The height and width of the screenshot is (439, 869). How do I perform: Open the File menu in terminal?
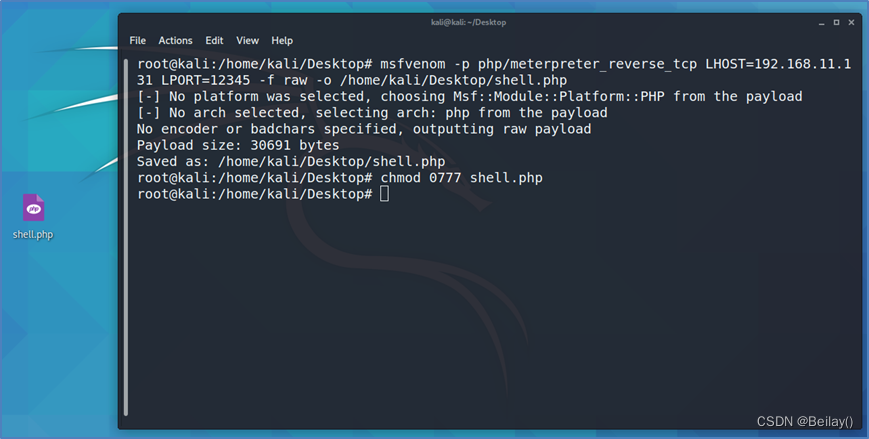[137, 40]
